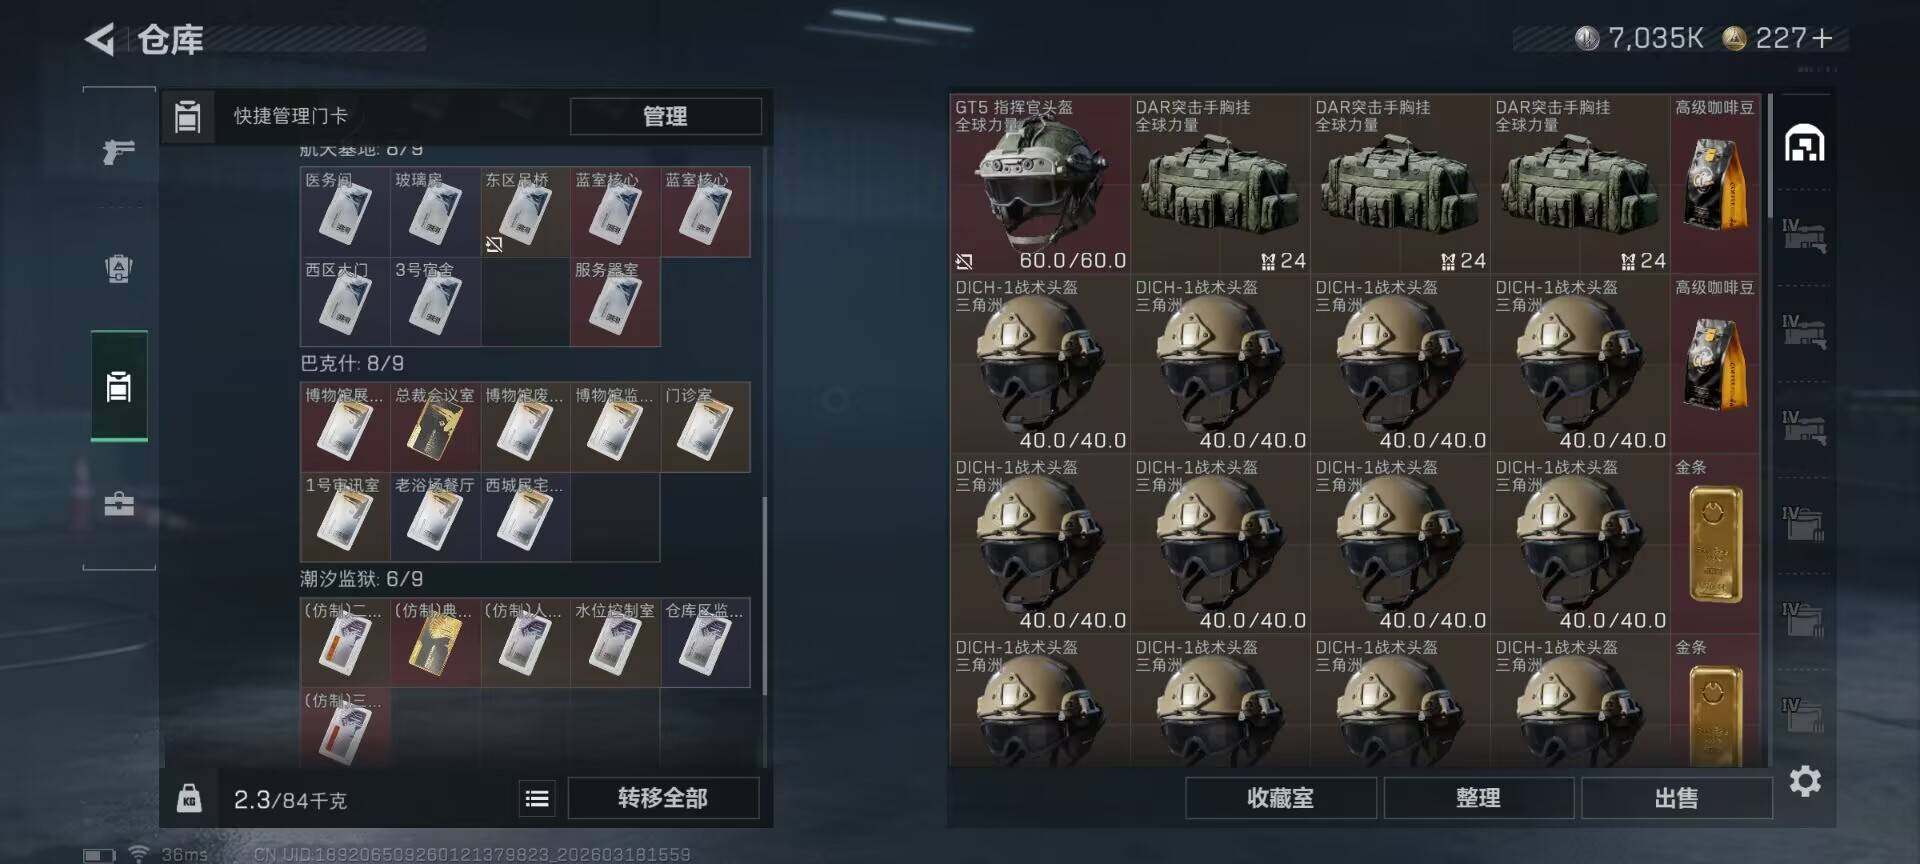Select the keycard clipboard sidebar tab
The image size is (1920, 864).
pos(119,386)
